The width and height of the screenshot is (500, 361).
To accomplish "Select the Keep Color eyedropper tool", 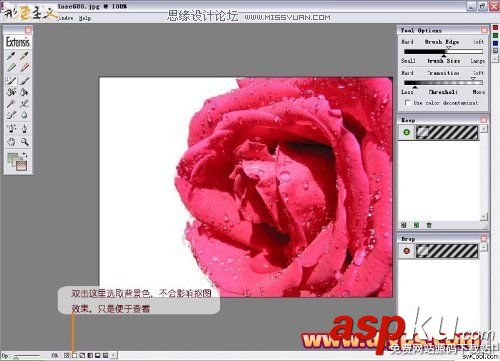I will coord(11,56).
